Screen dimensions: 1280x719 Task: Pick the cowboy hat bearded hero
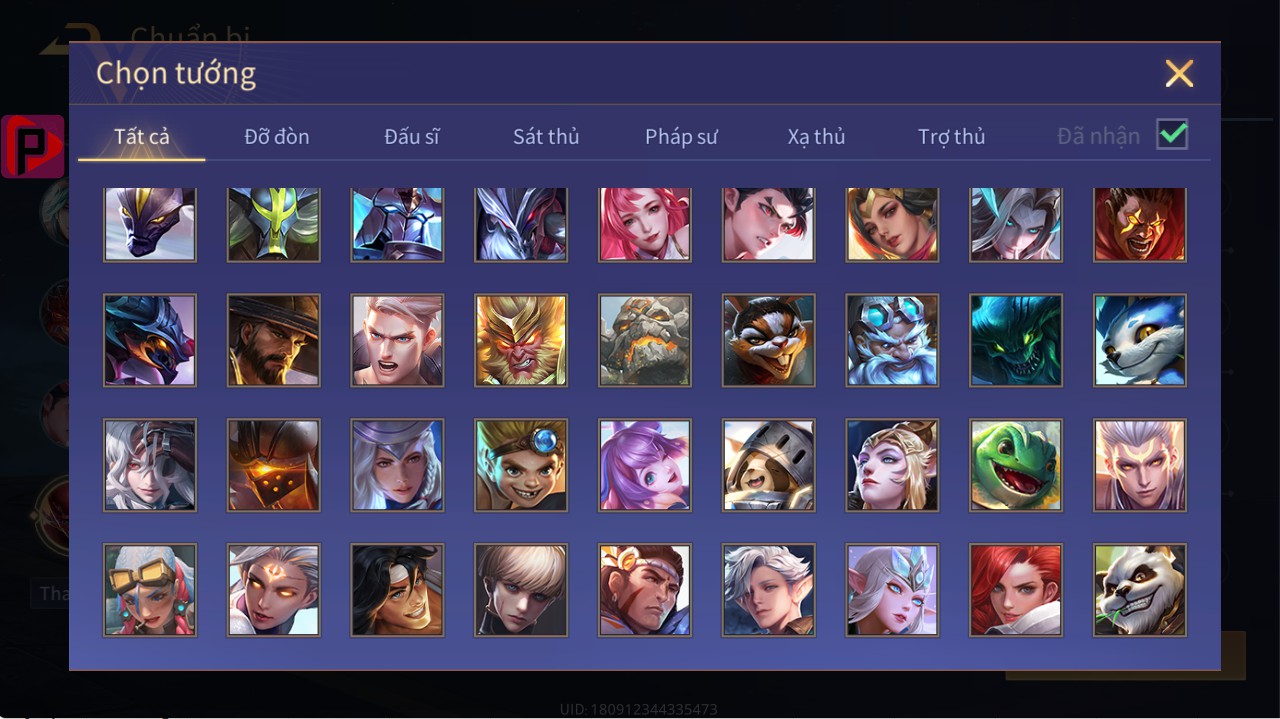tap(274, 340)
